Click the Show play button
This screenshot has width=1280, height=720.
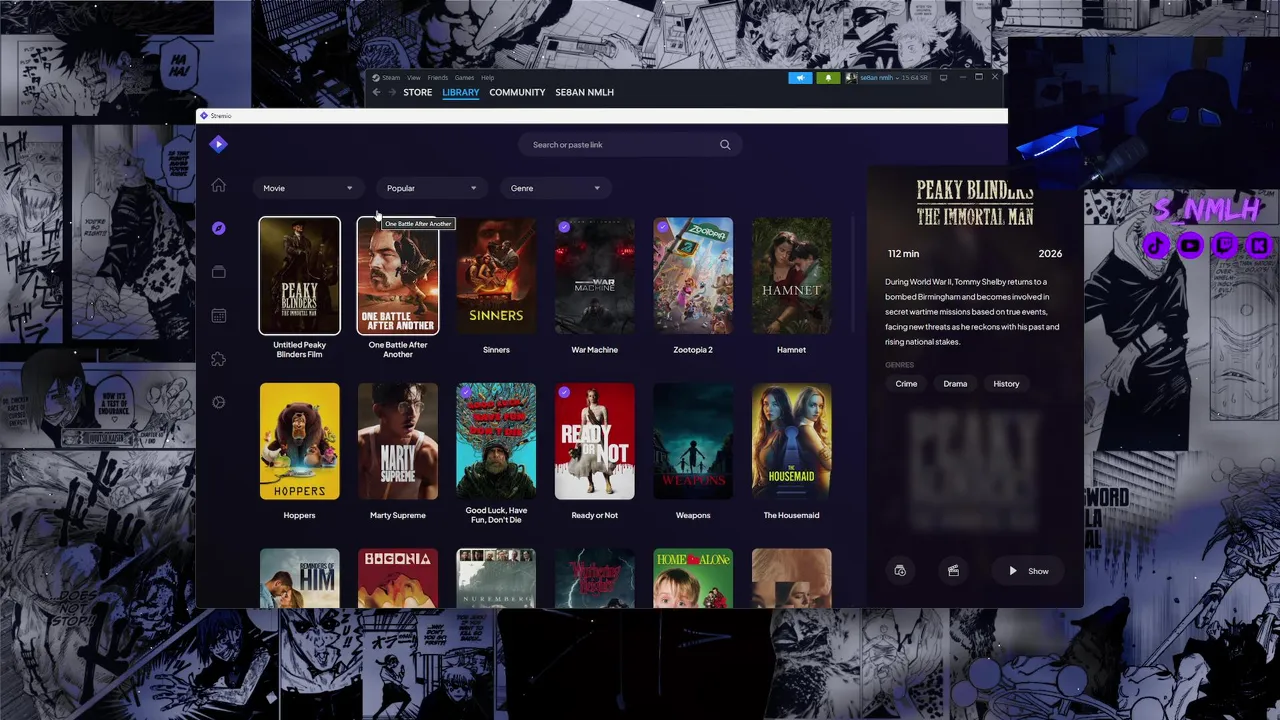click(x=1028, y=571)
